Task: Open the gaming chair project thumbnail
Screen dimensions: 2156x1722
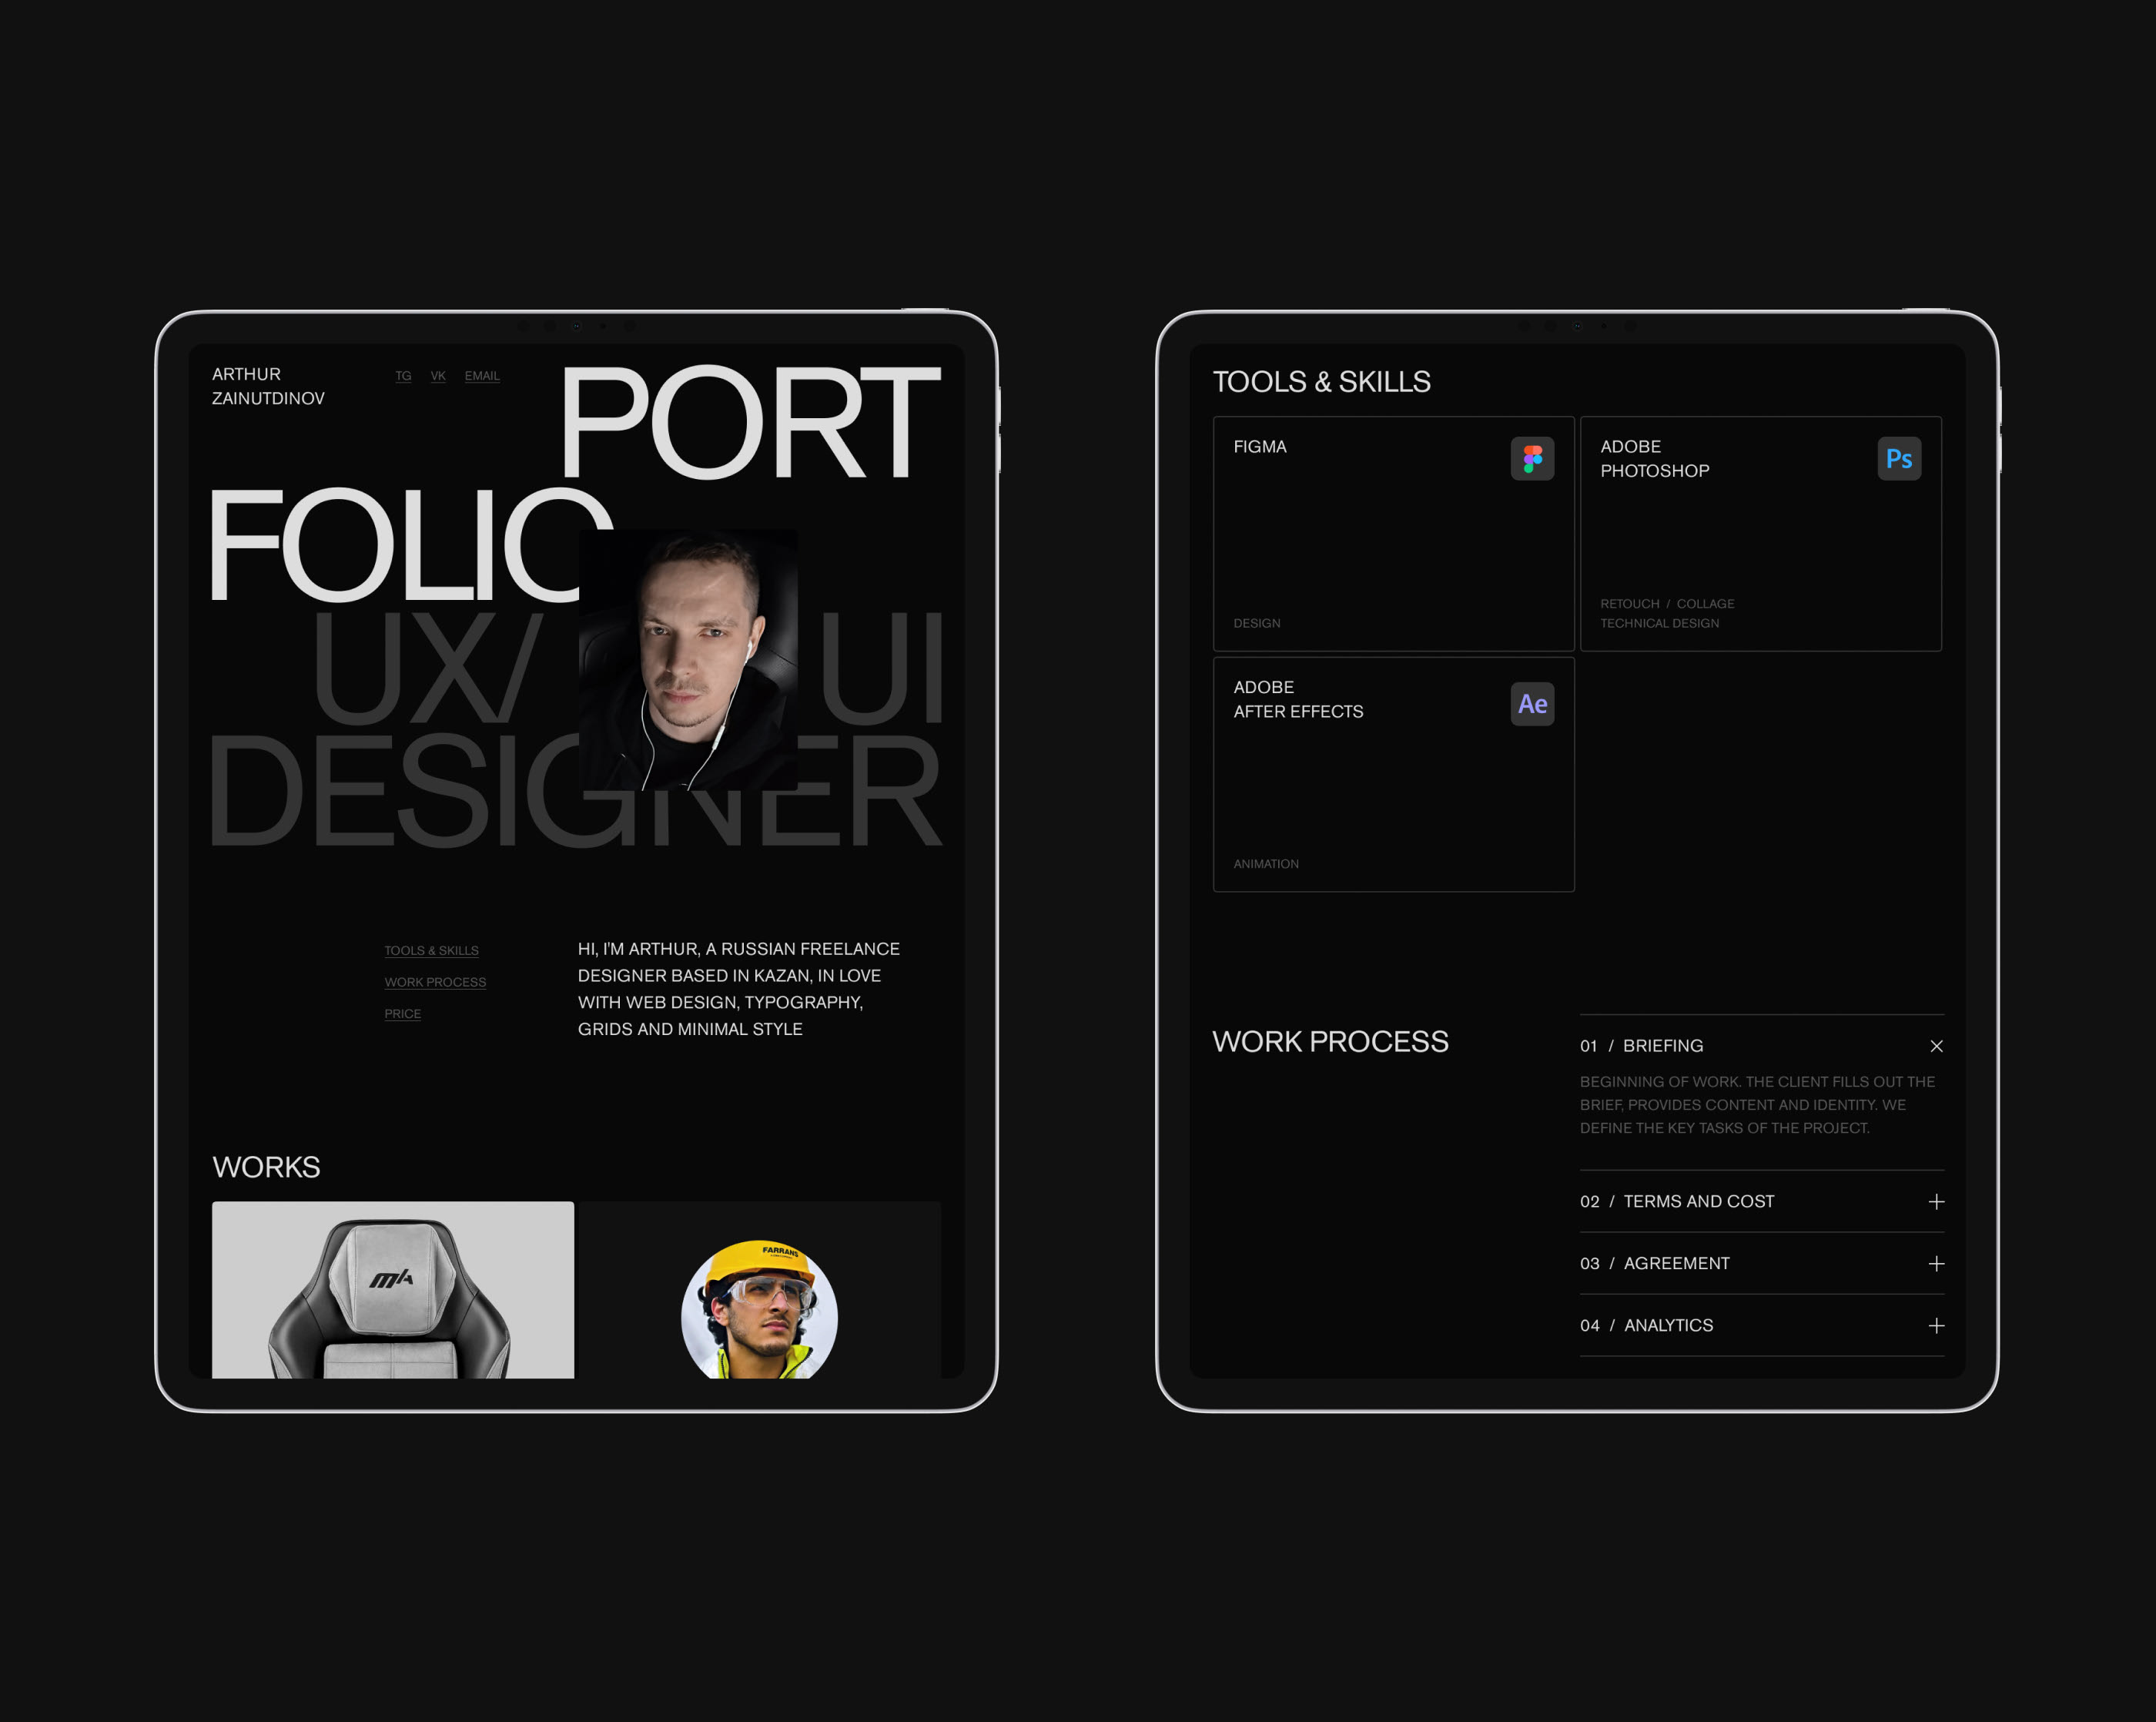Action: [x=392, y=1290]
